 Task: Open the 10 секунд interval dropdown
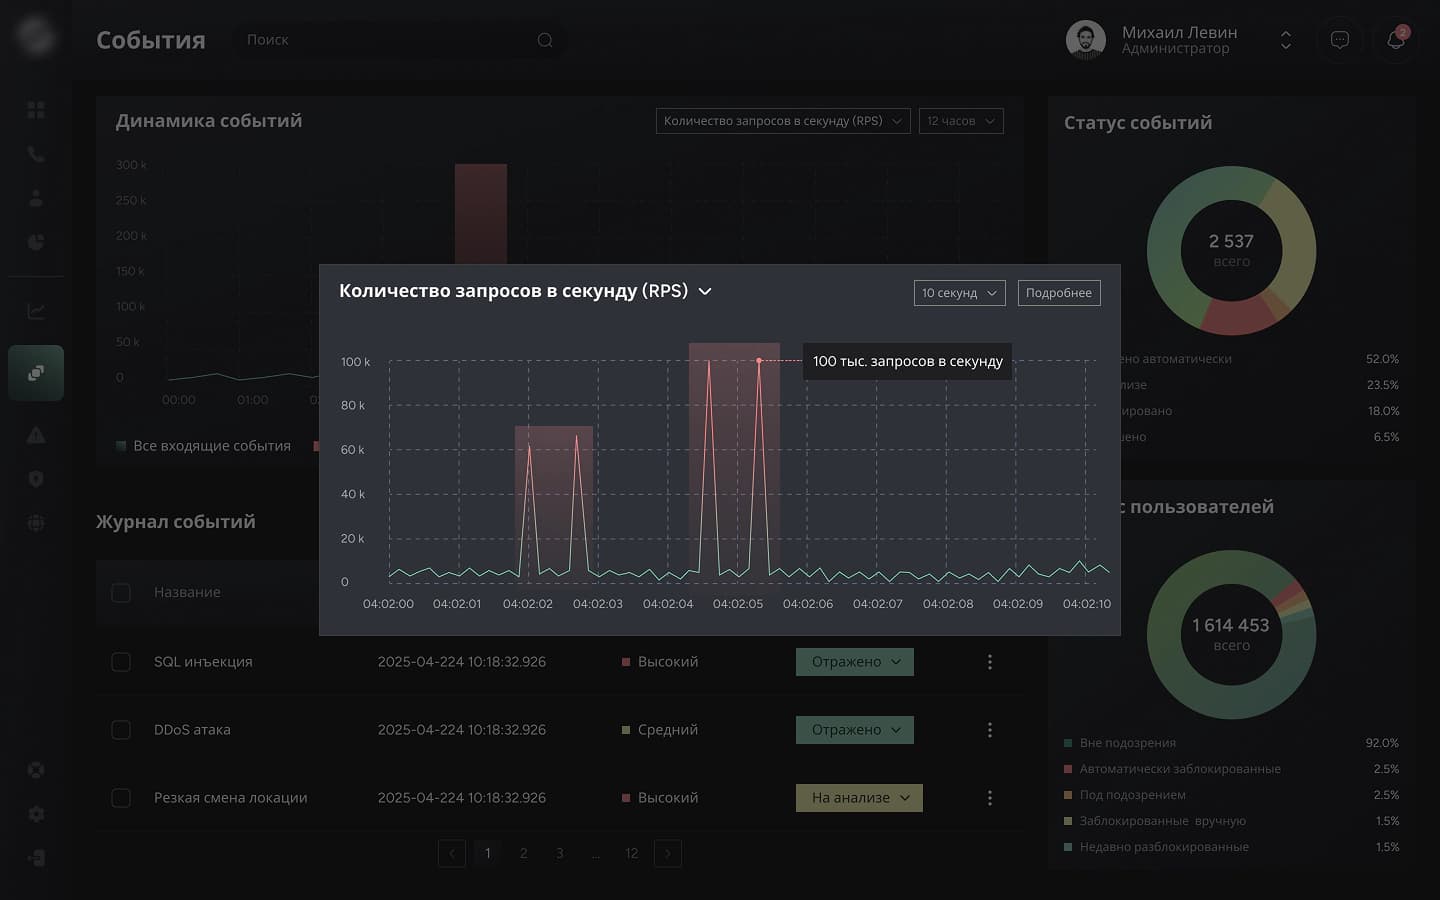click(959, 293)
